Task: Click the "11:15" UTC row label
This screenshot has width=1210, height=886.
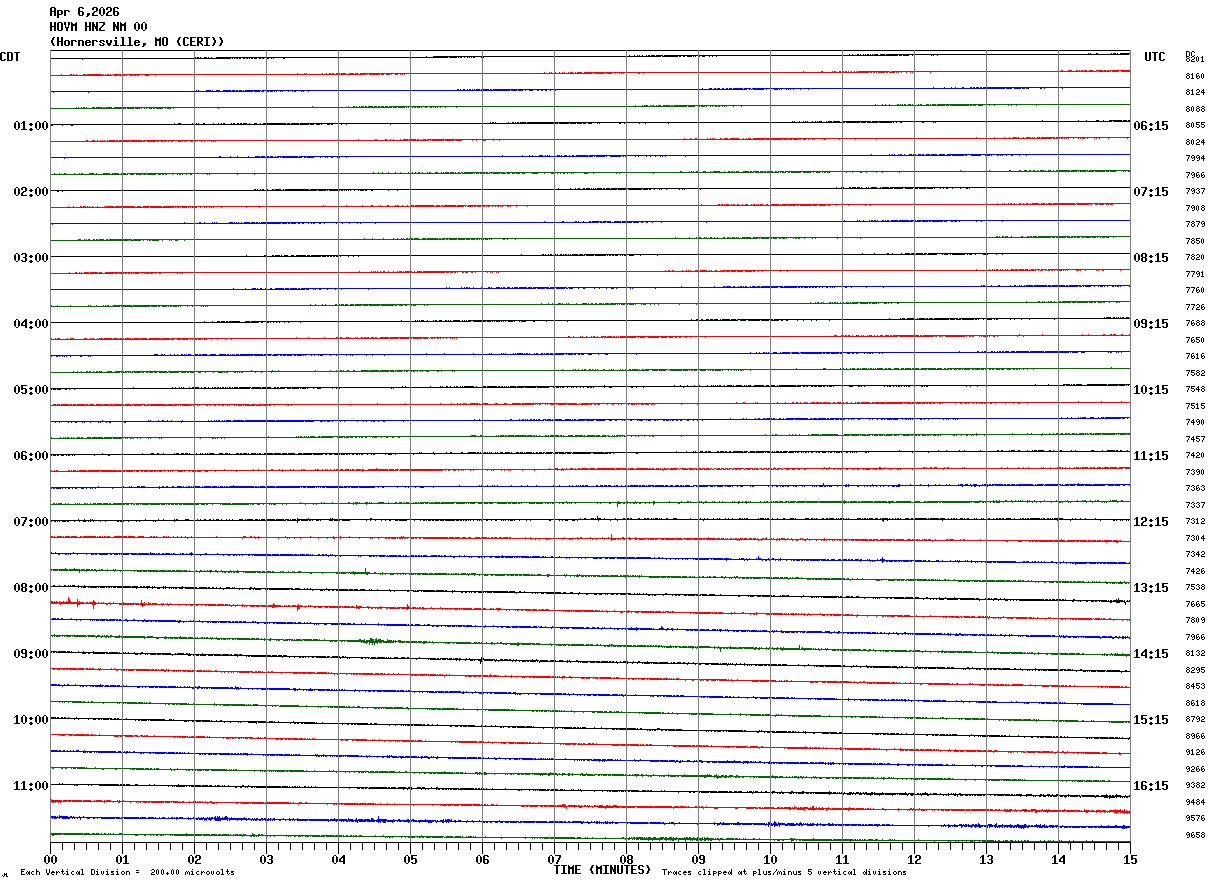Action: coord(1151,456)
